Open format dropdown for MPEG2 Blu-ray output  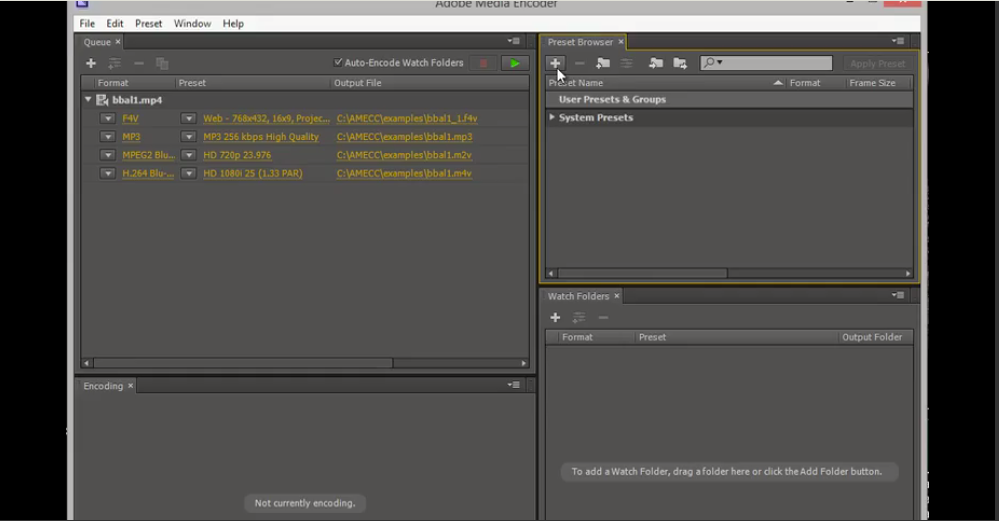[108, 155]
